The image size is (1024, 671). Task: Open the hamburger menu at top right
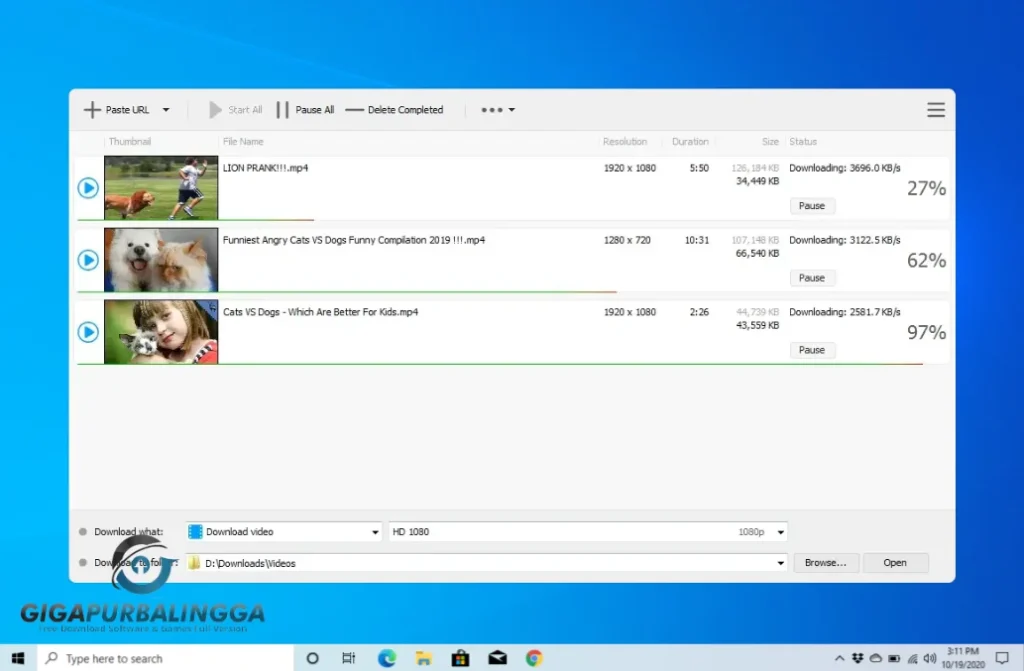pyautogui.click(x=936, y=110)
